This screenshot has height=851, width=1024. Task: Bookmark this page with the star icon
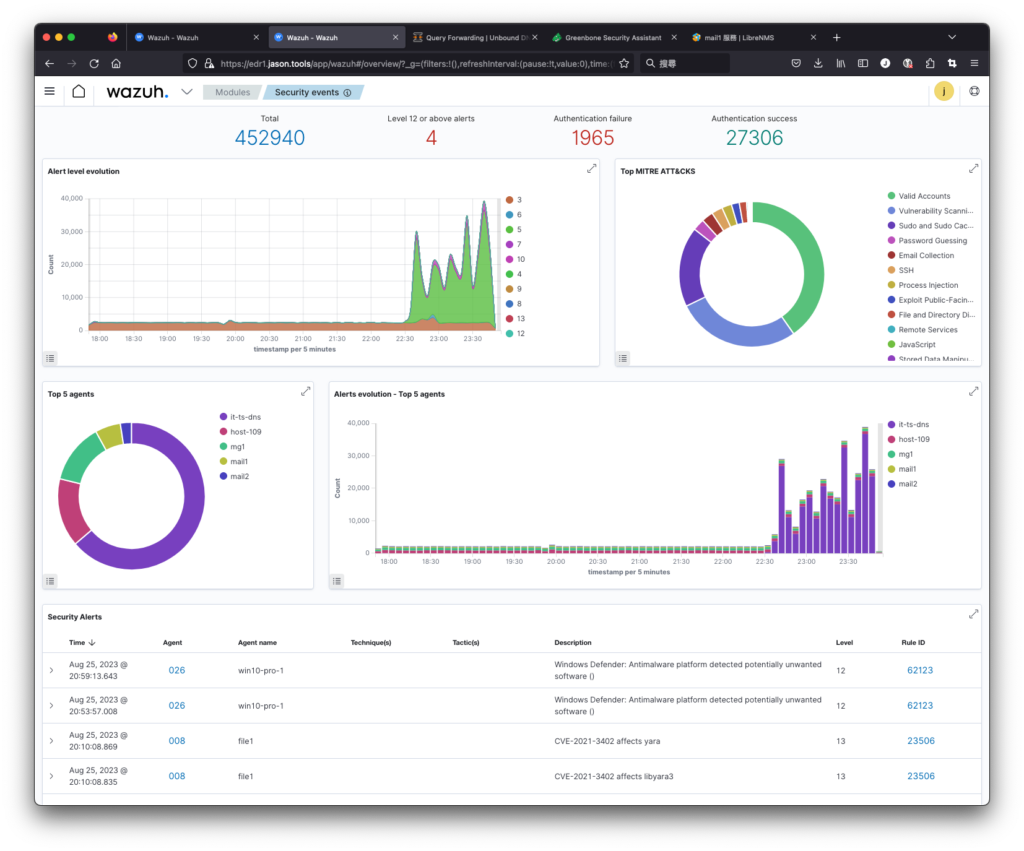pos(624,63)
